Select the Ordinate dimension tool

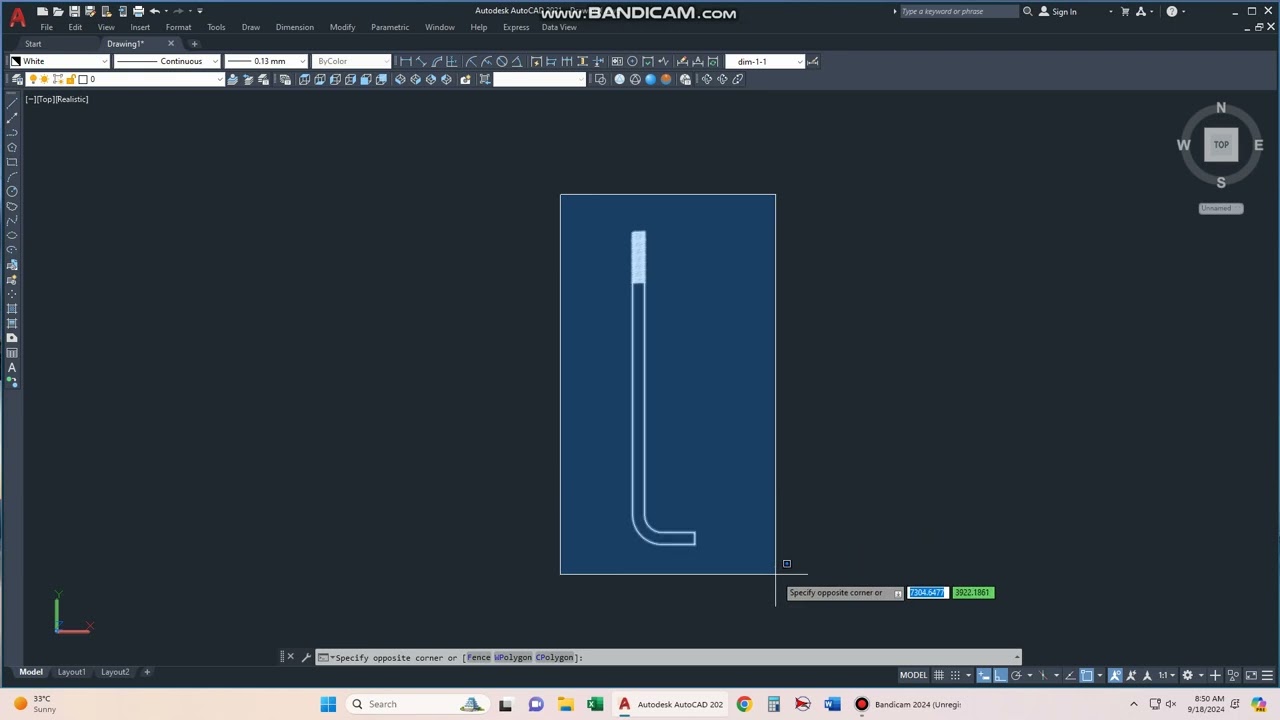(x=451, y=61)
